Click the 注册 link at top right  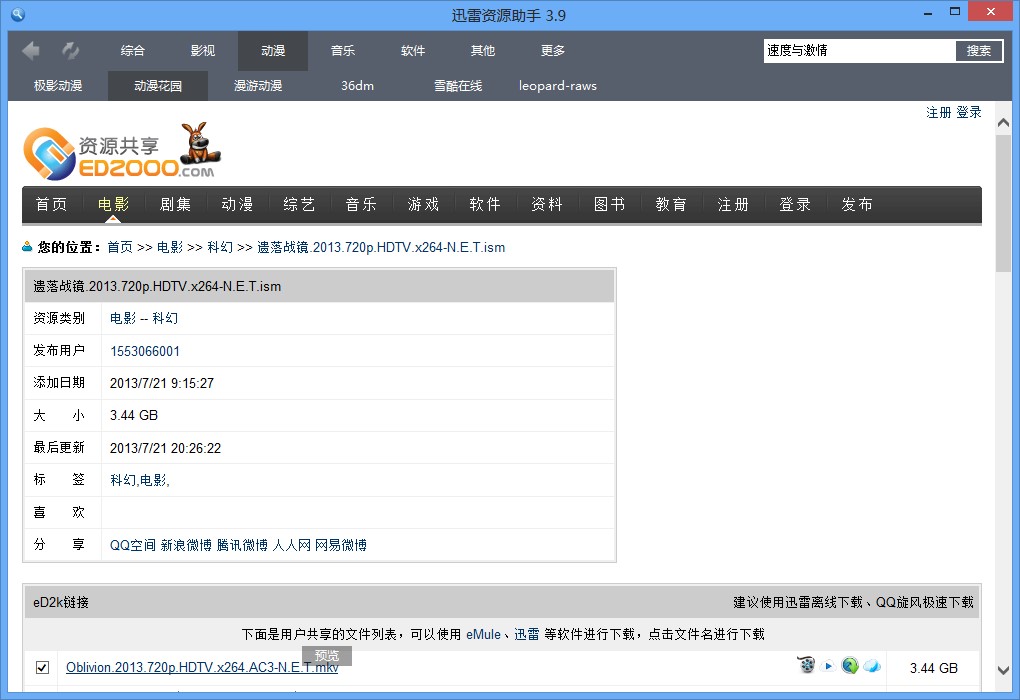(939, 113)
